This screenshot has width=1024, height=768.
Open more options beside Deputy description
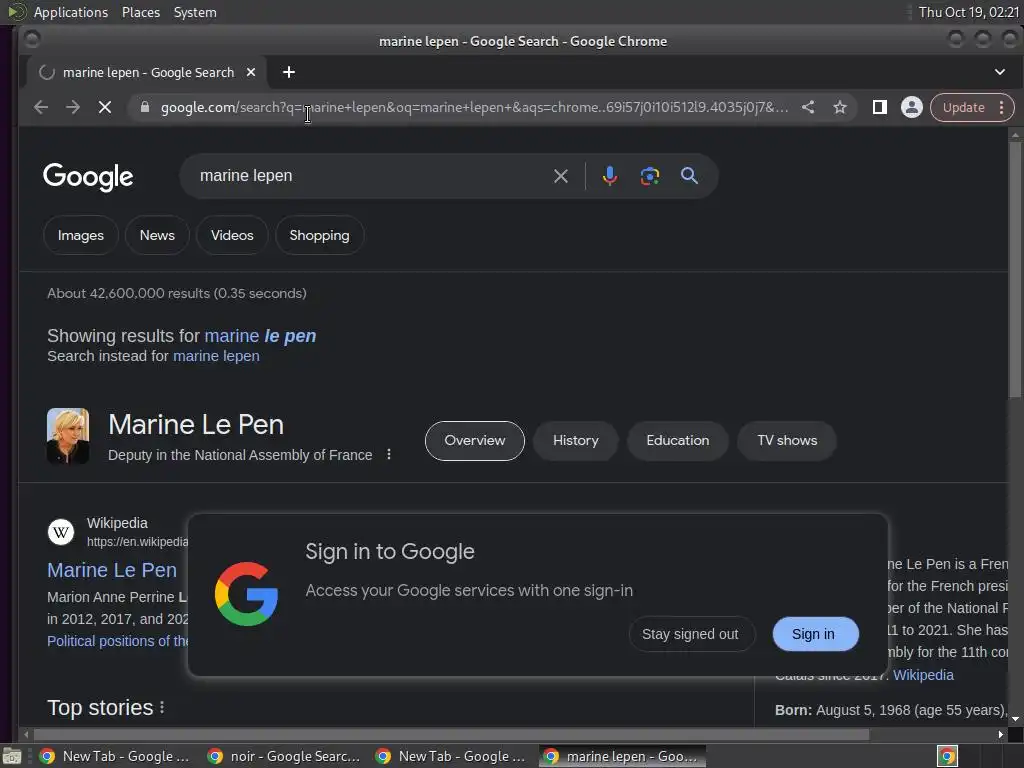click(389, 454)
